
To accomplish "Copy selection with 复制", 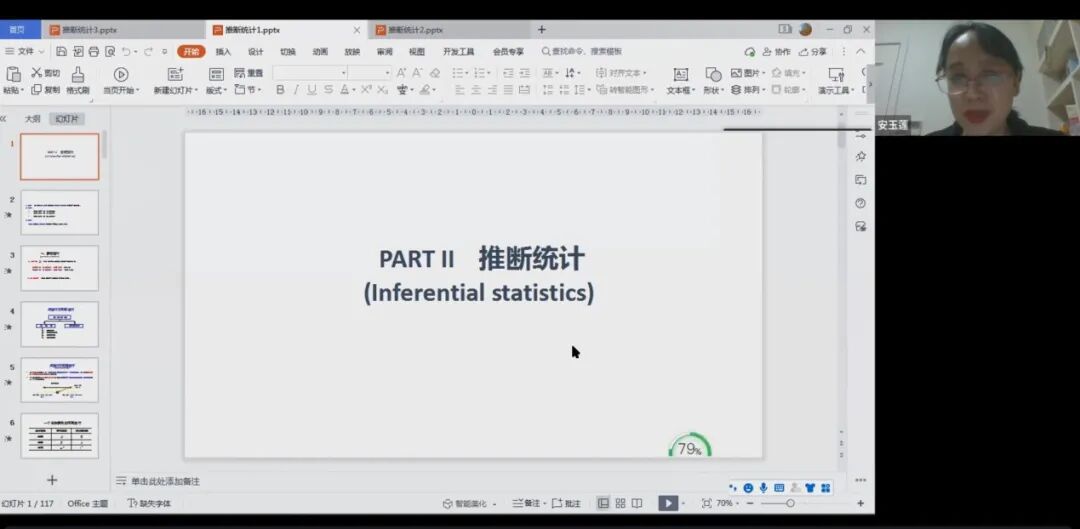I will 45,90.
